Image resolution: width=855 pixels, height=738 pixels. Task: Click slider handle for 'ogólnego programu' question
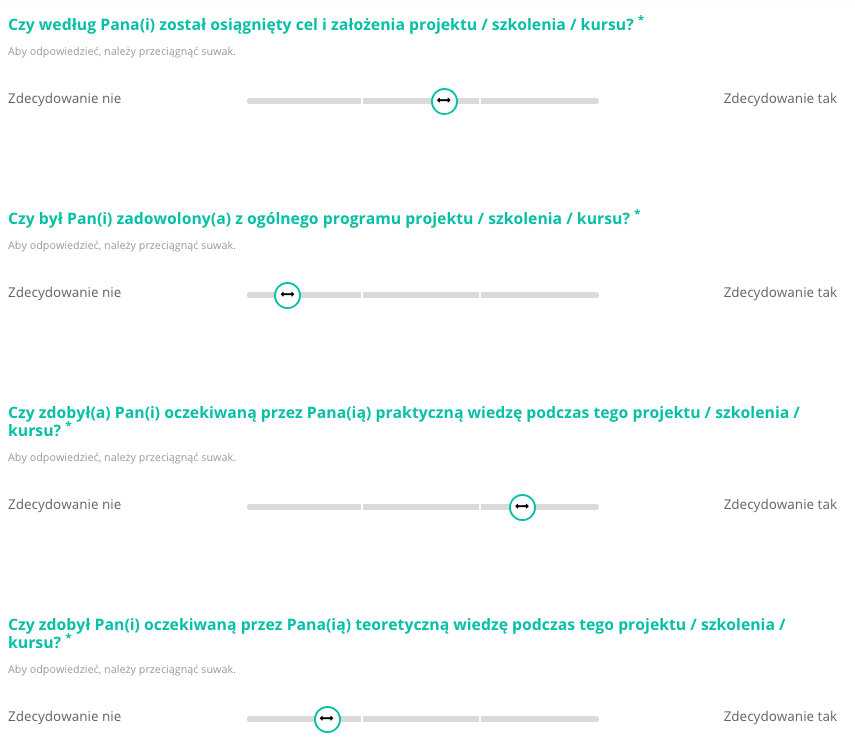tap(287, 295)
